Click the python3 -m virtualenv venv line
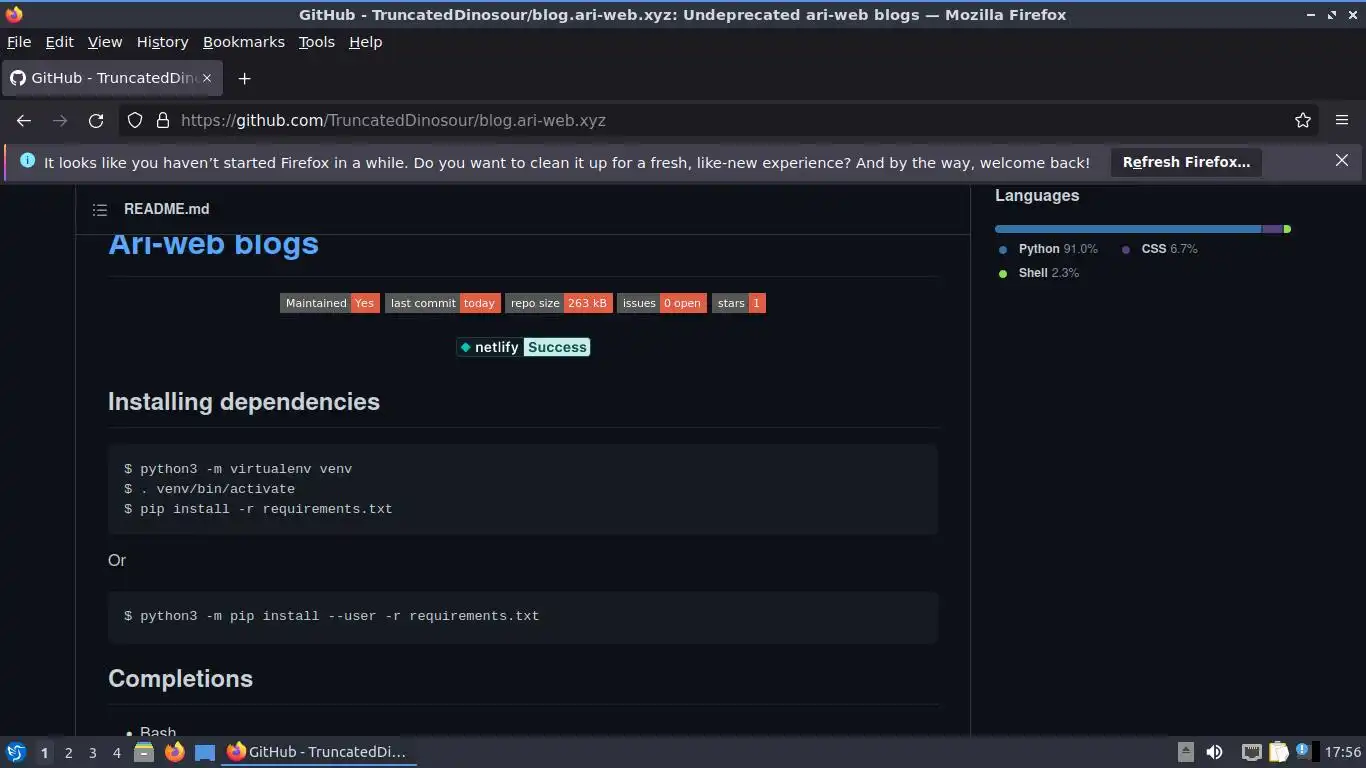Viewport: 1366px width, 768px height. pyautogui.click(x=238, y=469)
